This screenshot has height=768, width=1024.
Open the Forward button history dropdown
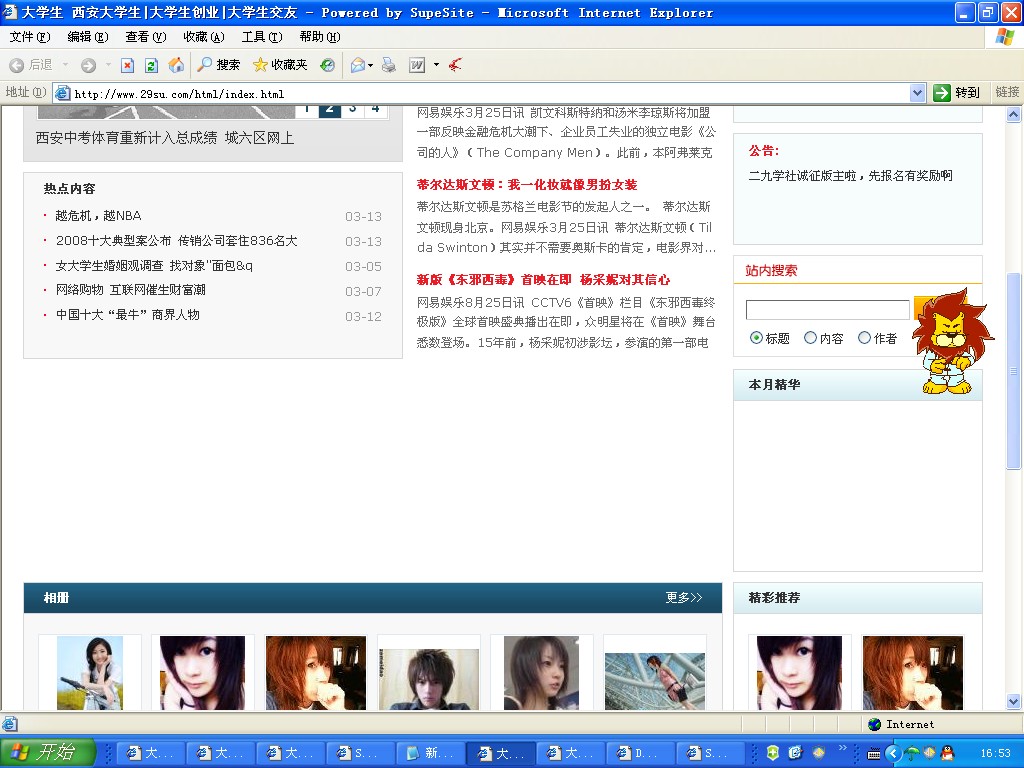coord(108,65)
